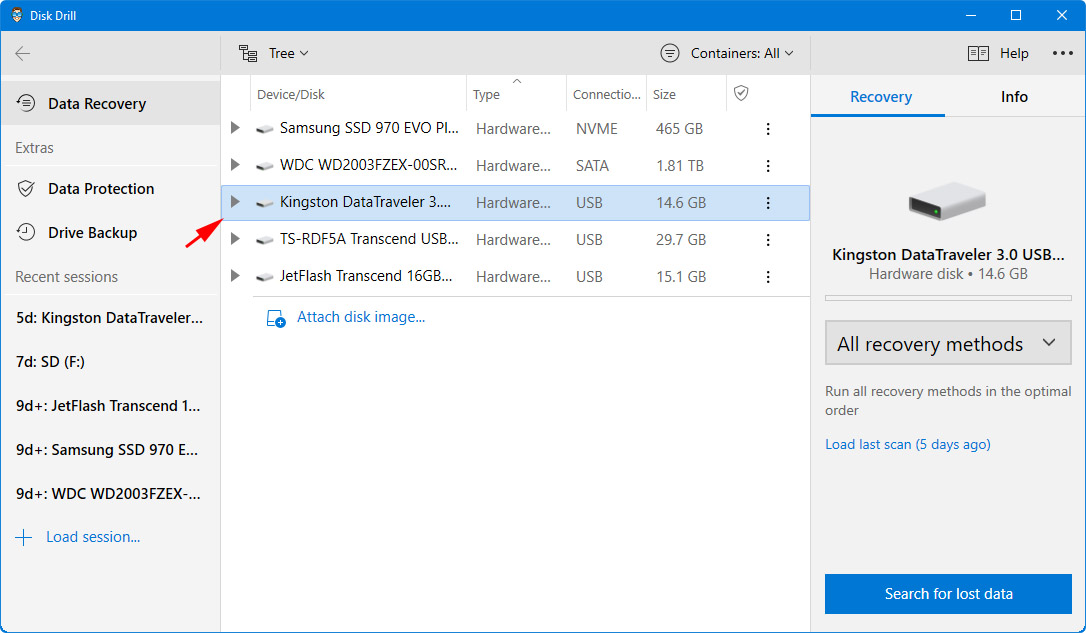Screen dimensions: 1086x633
Task: Click the Tree view icon in toolbar
Action: point(248,53)
